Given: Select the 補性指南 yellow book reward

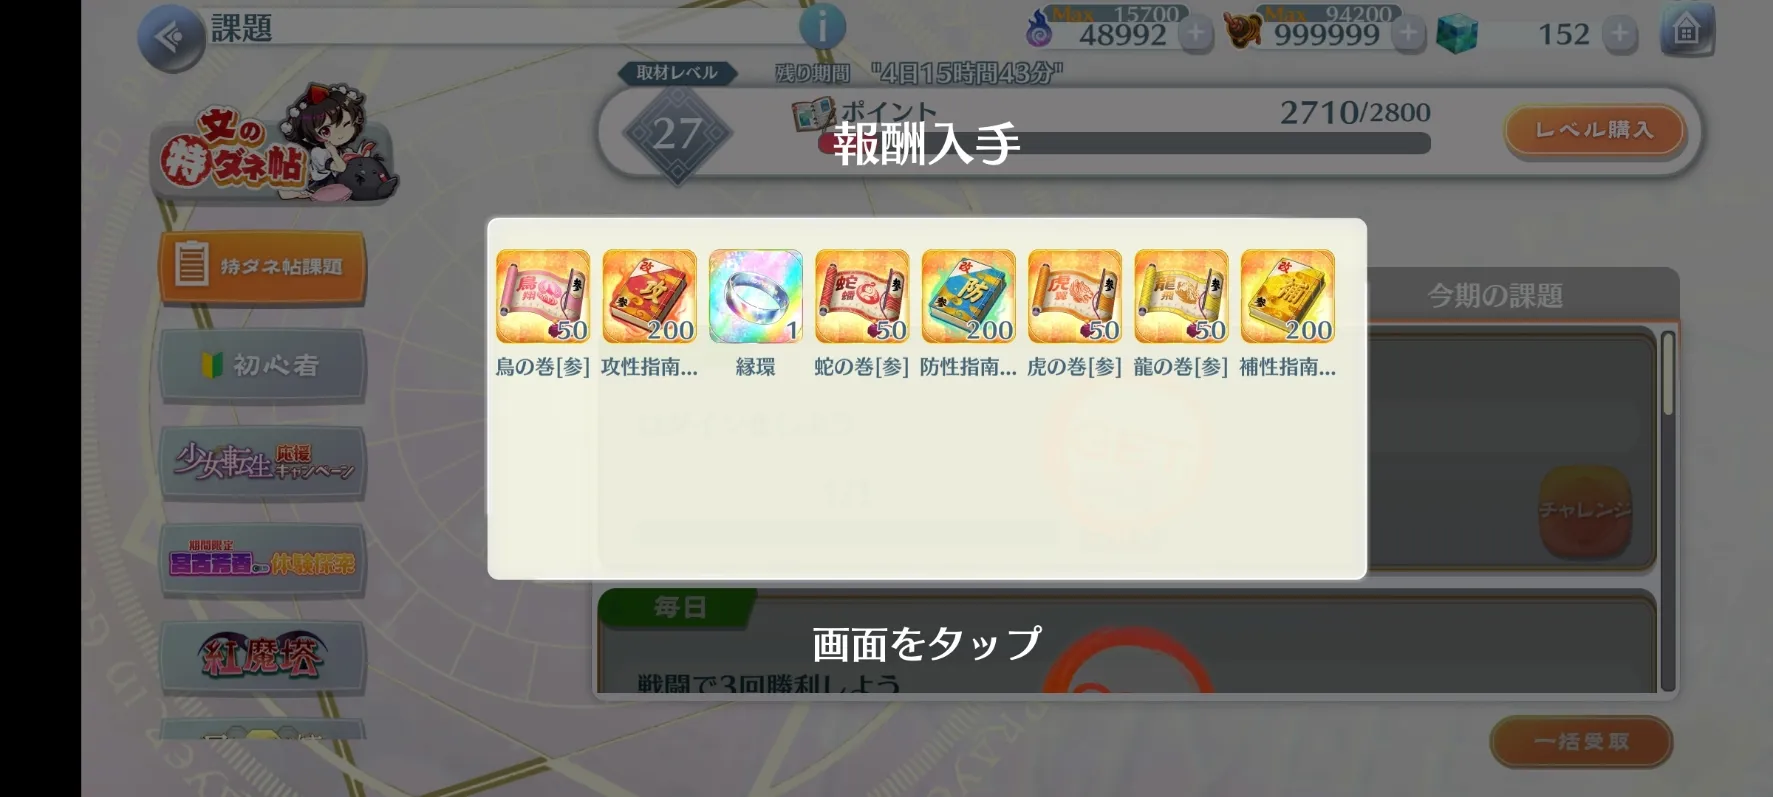Looking at the screenshot, I should pos(1288,296).
